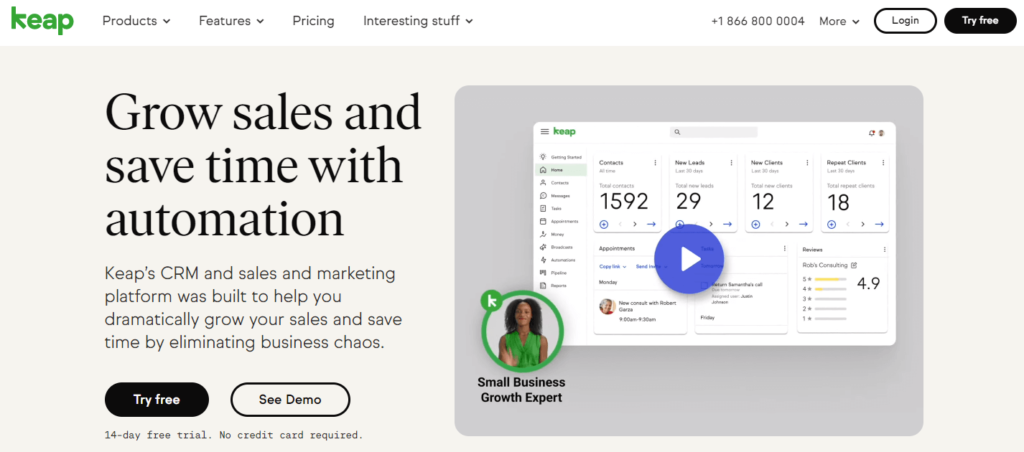Click the green Keap badge on the expert portrait
Screen dimensions: 1024x452
[x=491, y=301]
